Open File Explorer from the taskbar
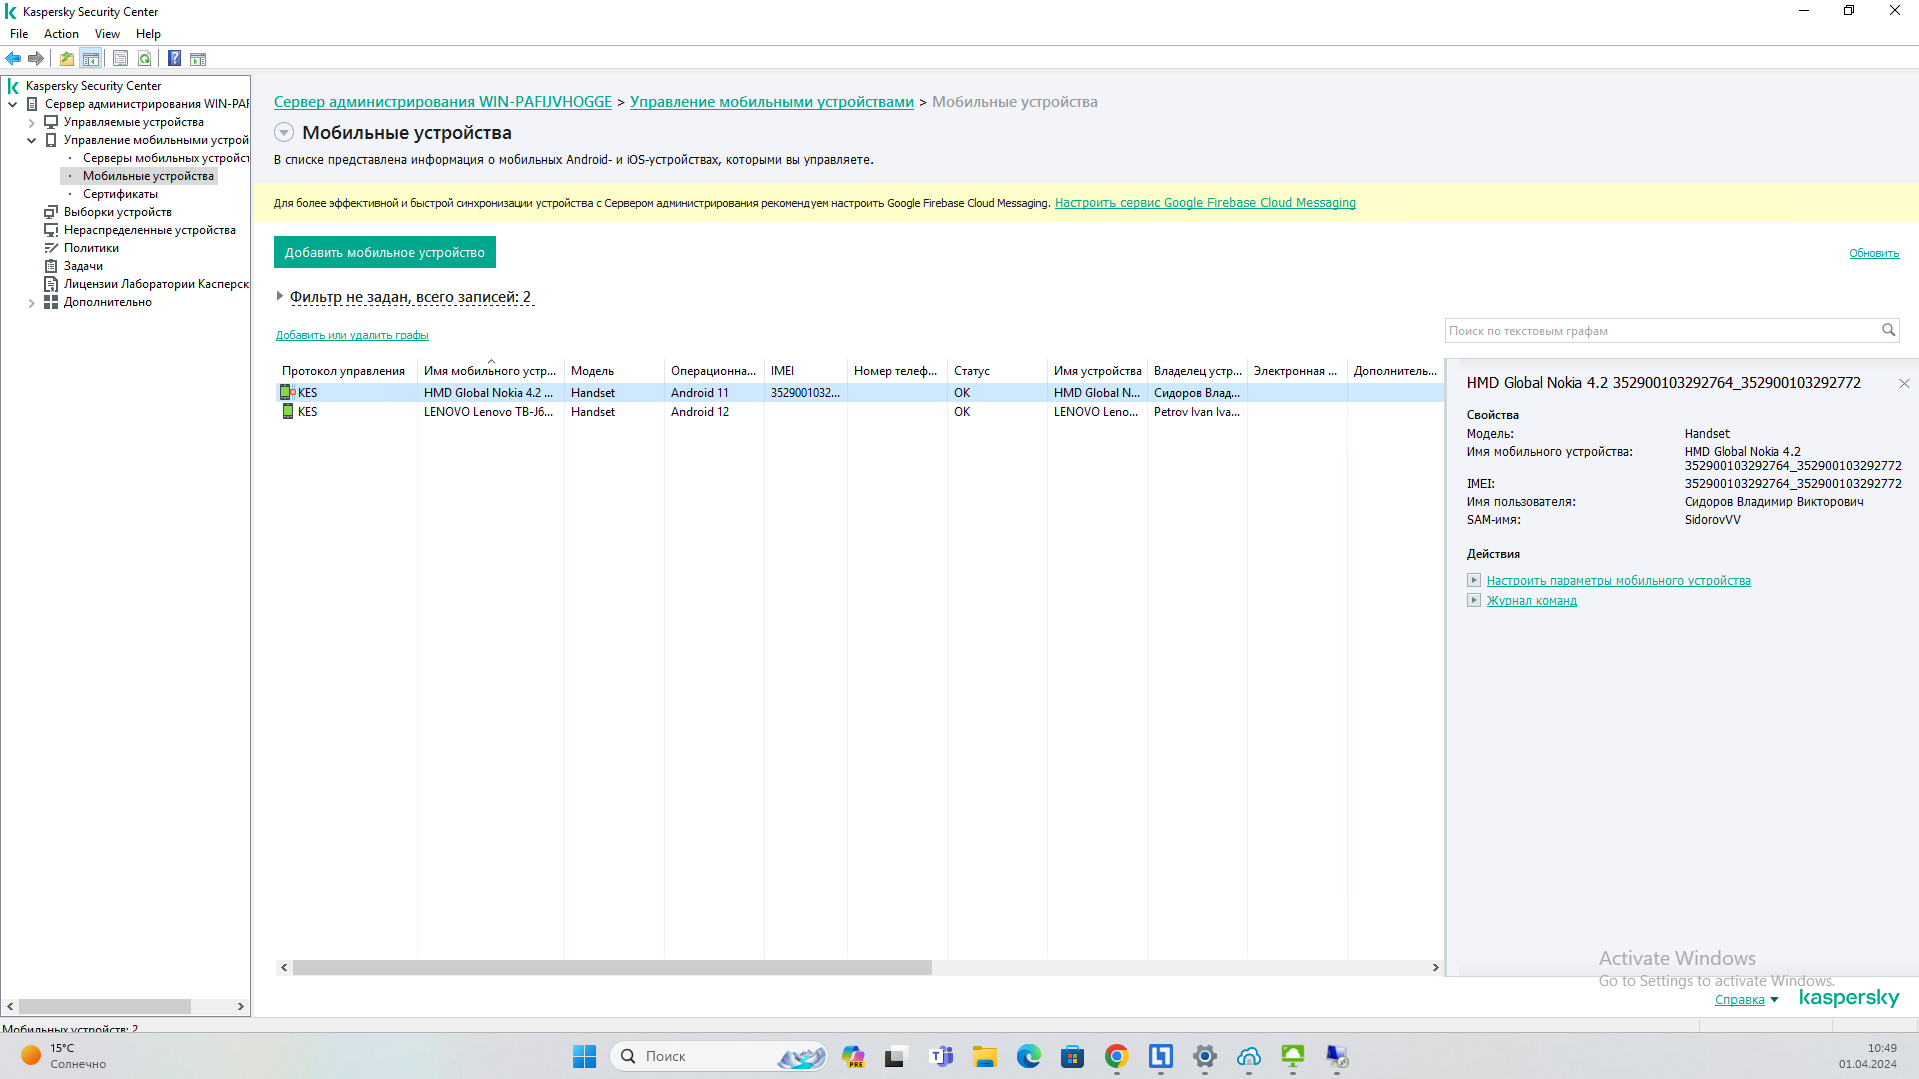1919x1079 pixels. (984, 1057)
